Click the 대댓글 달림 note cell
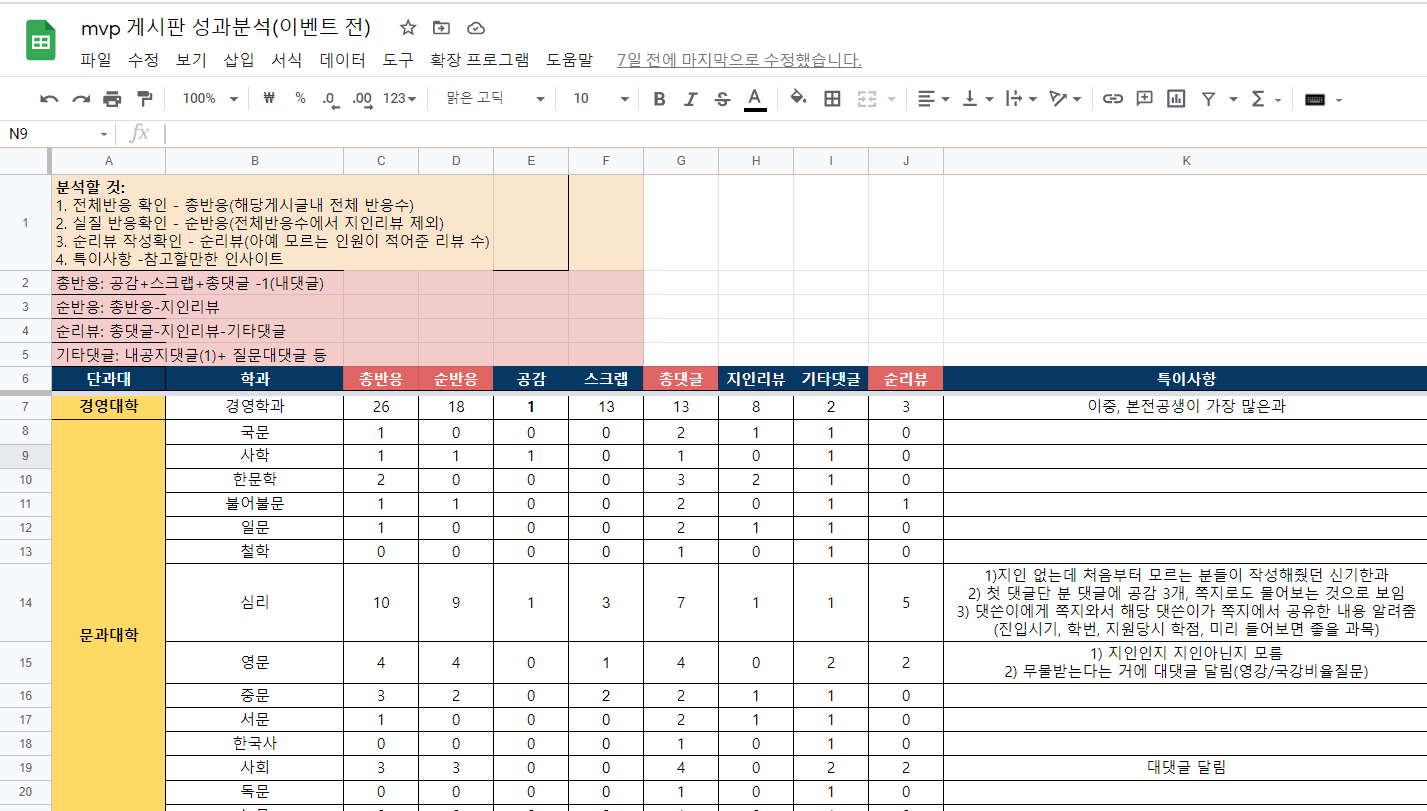The image size is (1427, 811). tap(1185, 767)
